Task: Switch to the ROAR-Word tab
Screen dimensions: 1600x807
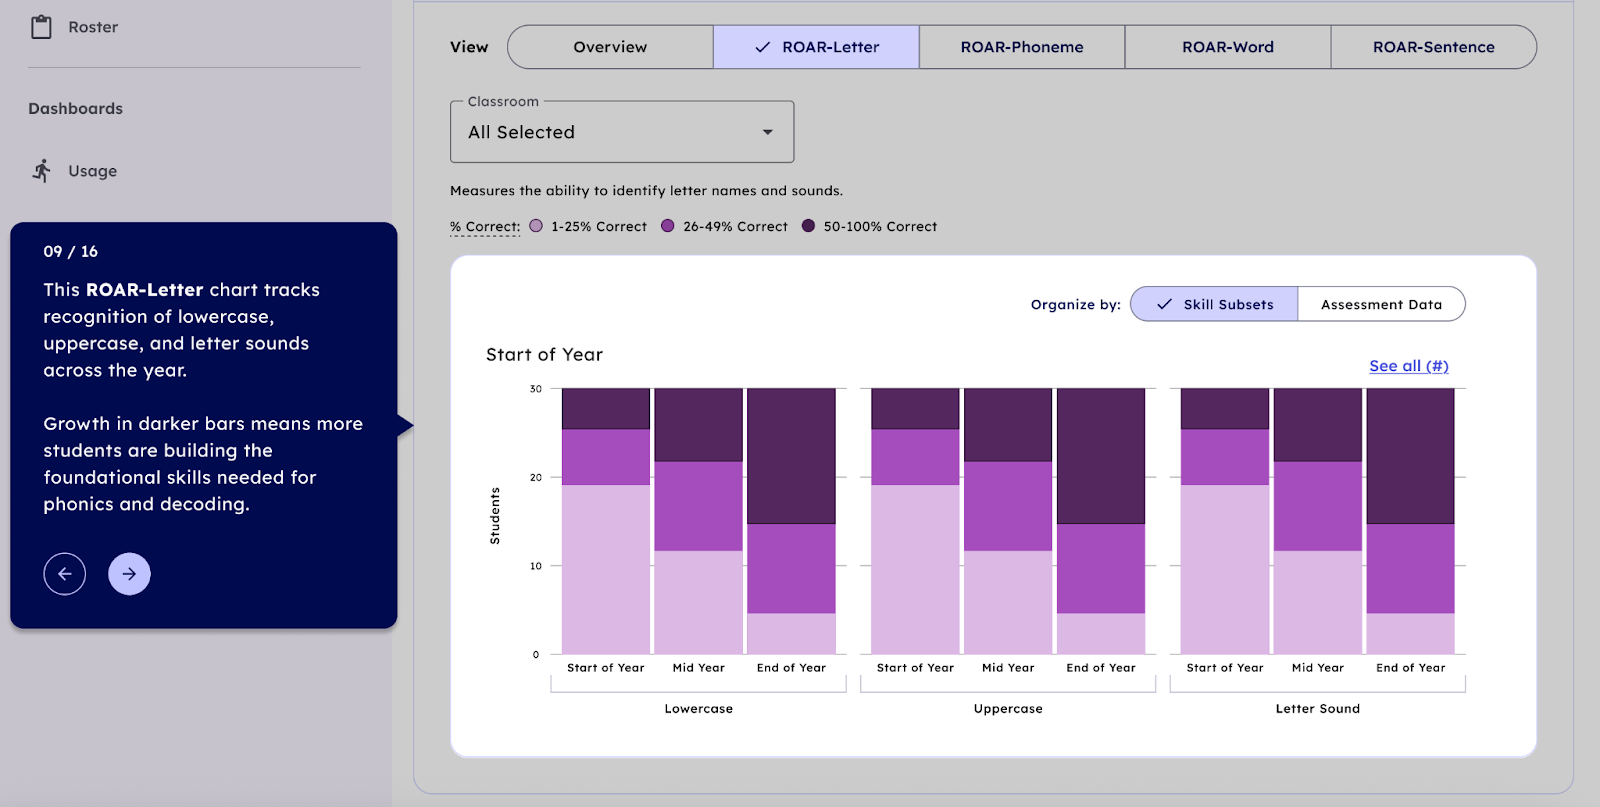Action: click(x=1228, y=47)
